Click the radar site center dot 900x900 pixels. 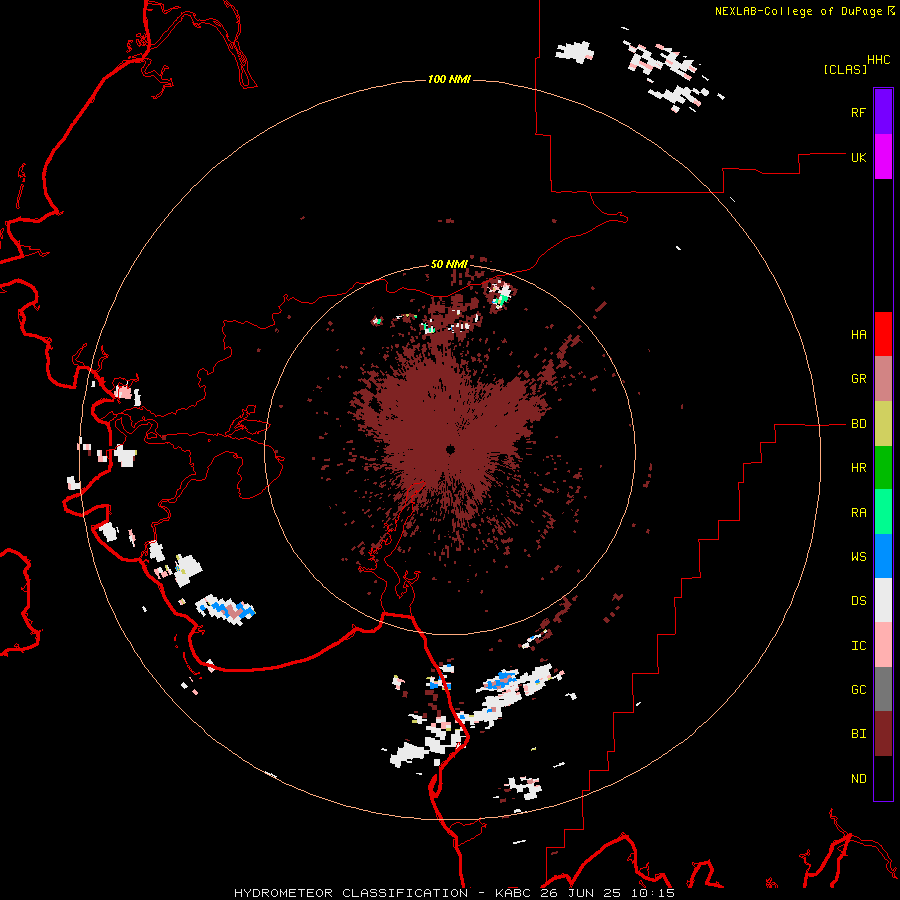pos(451,449)
